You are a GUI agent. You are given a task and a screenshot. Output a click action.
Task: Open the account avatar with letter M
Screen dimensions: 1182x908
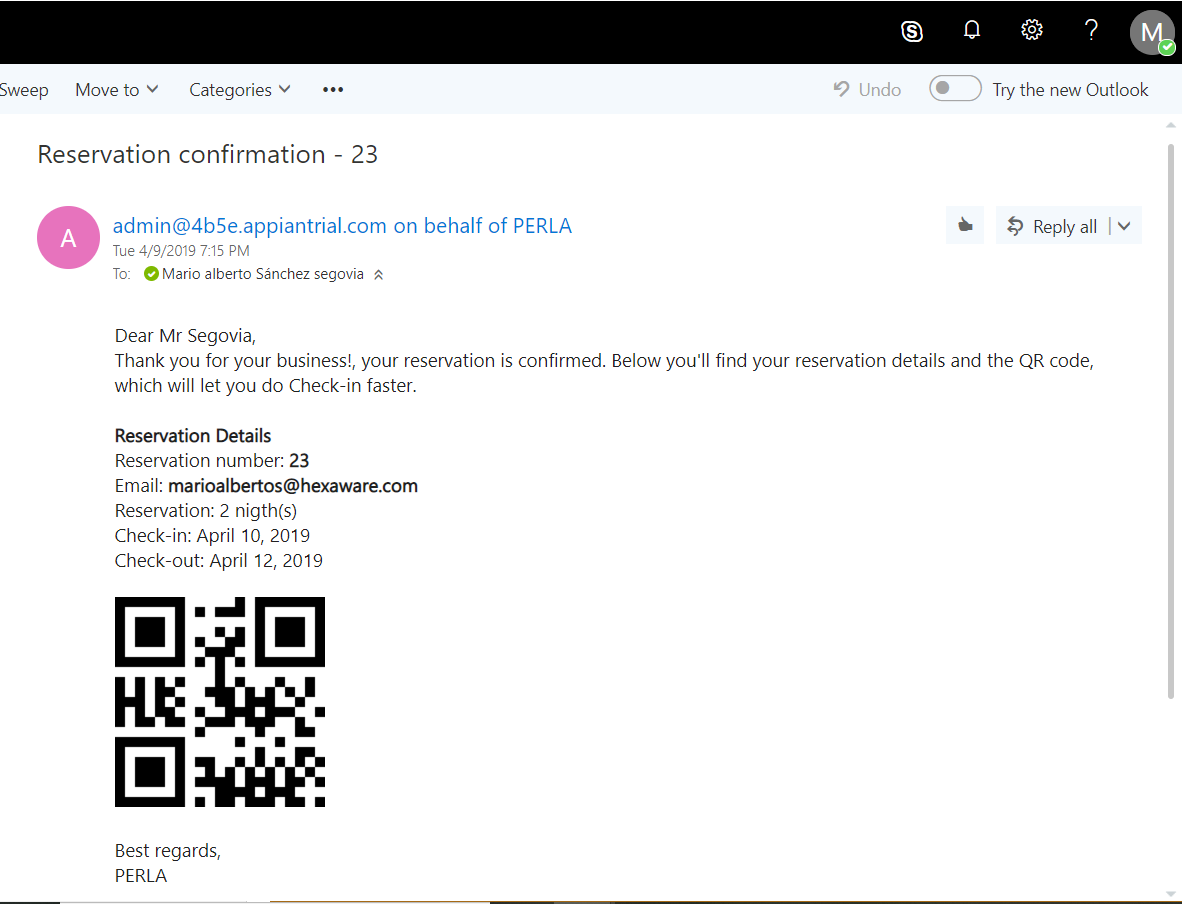point(1152,32)
